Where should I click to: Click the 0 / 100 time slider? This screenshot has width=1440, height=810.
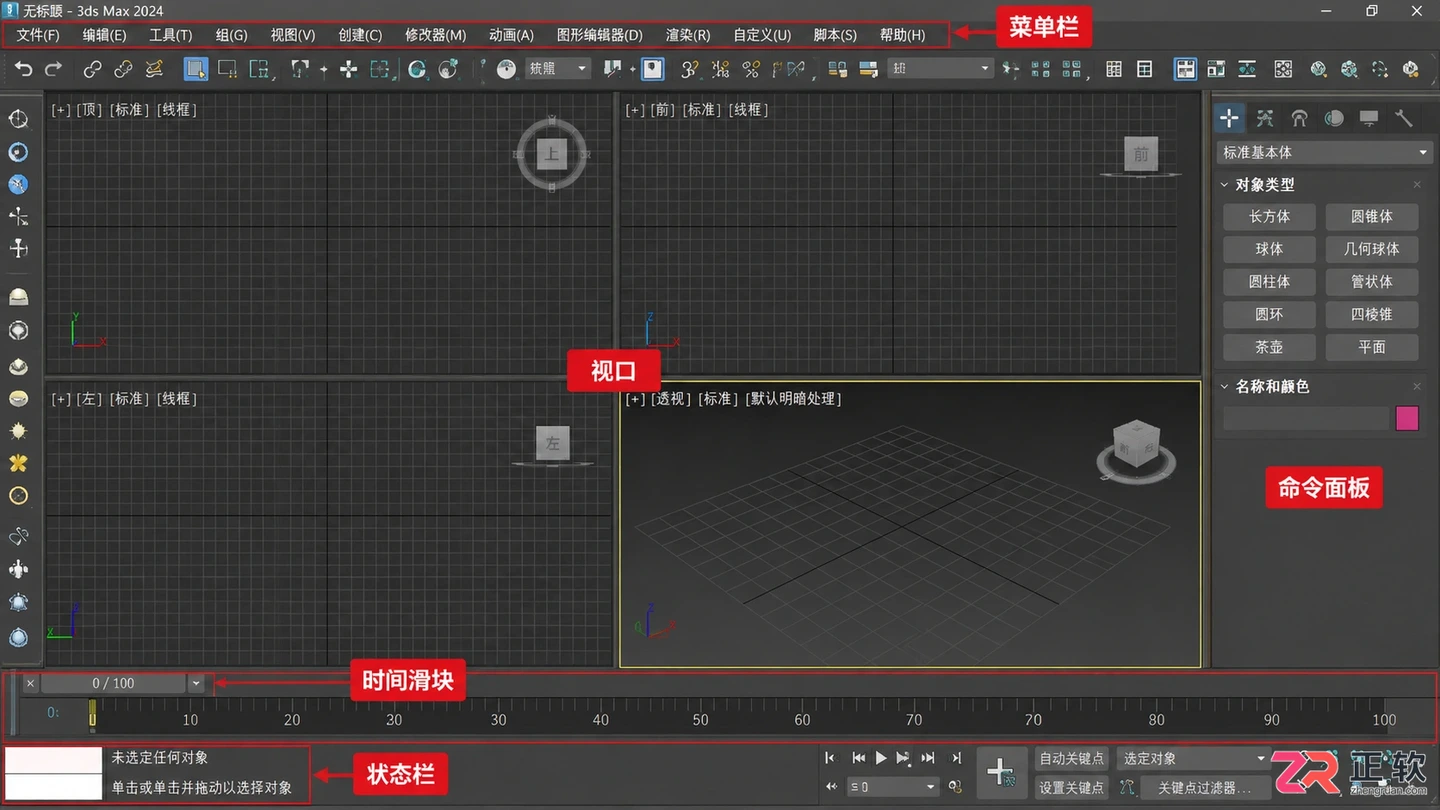pos(113,683)
